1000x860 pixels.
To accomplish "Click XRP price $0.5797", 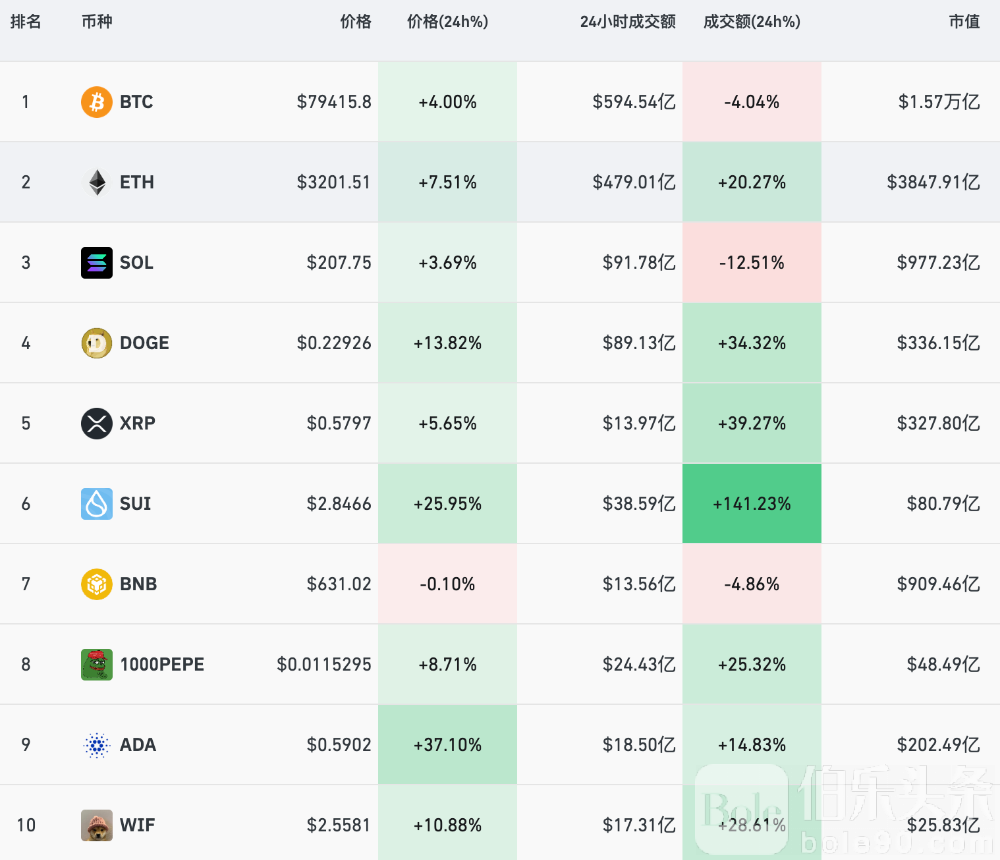I will tap(339, 424).
